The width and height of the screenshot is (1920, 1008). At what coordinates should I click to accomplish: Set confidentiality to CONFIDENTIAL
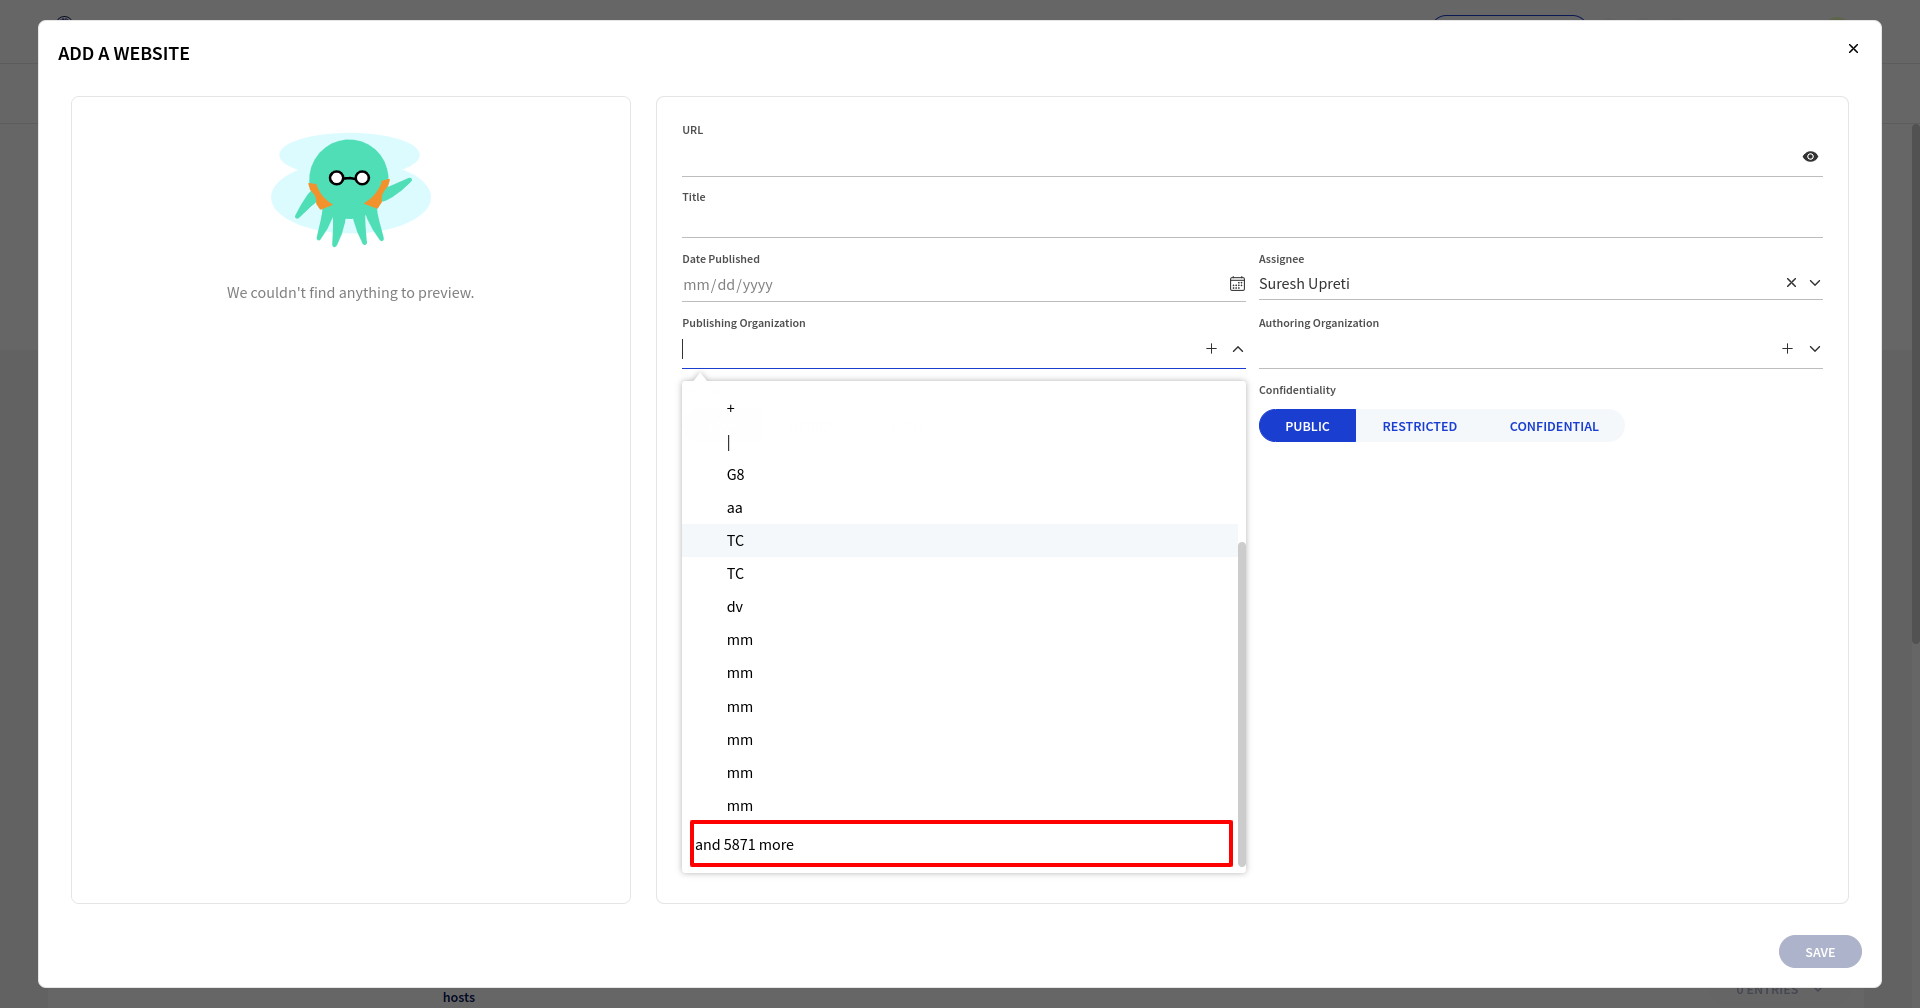tap(1553, 425)
